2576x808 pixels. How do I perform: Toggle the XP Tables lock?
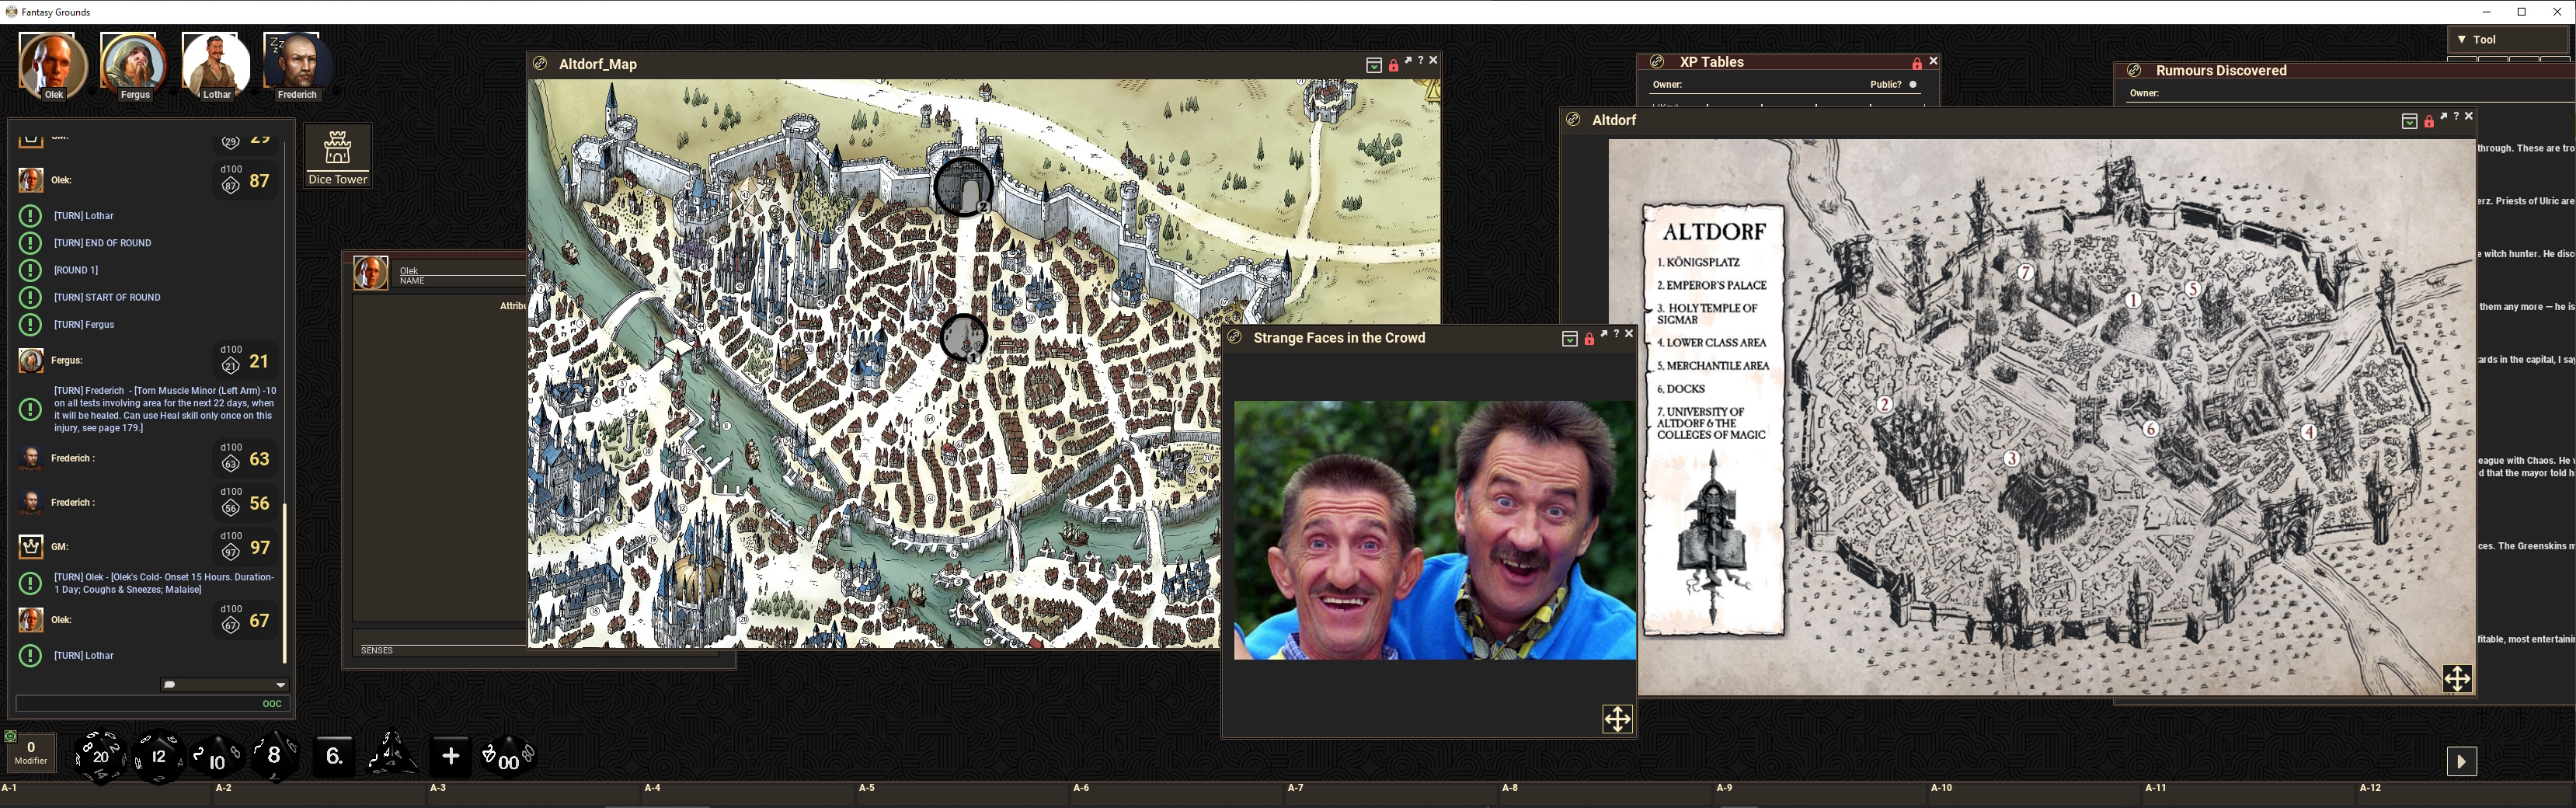click(x=1917, y=63)
